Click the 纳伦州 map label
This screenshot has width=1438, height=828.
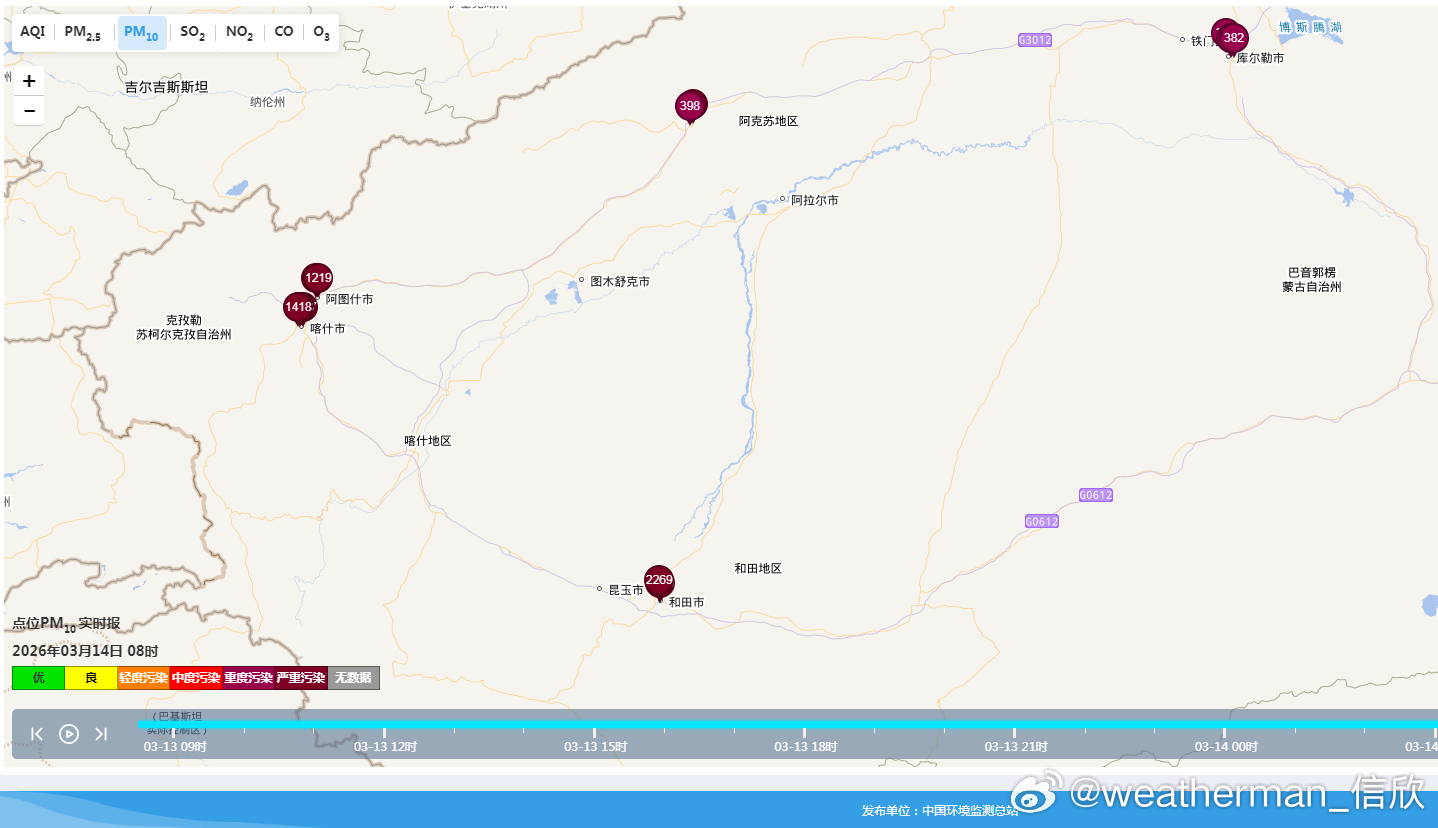[267, 102]
